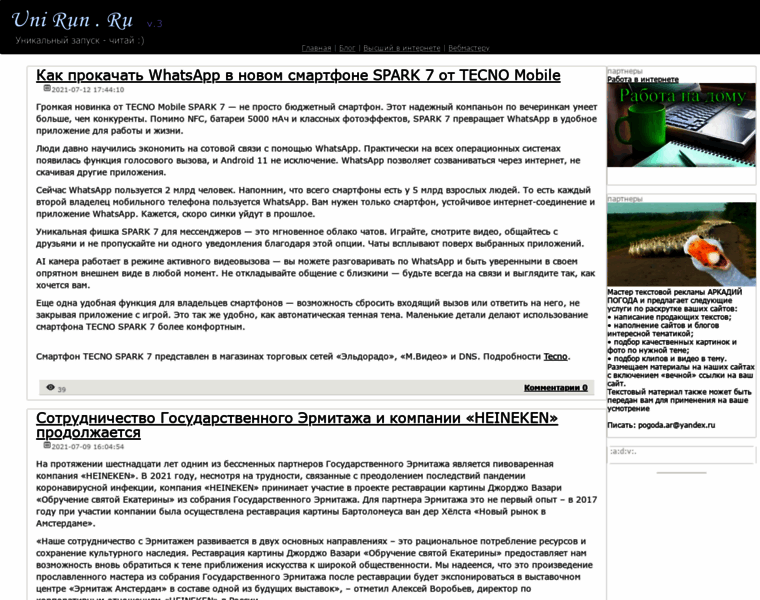Open Комментарии 0 link of first article
Viewport: 760px width, 600px height.
coord(555,388)
